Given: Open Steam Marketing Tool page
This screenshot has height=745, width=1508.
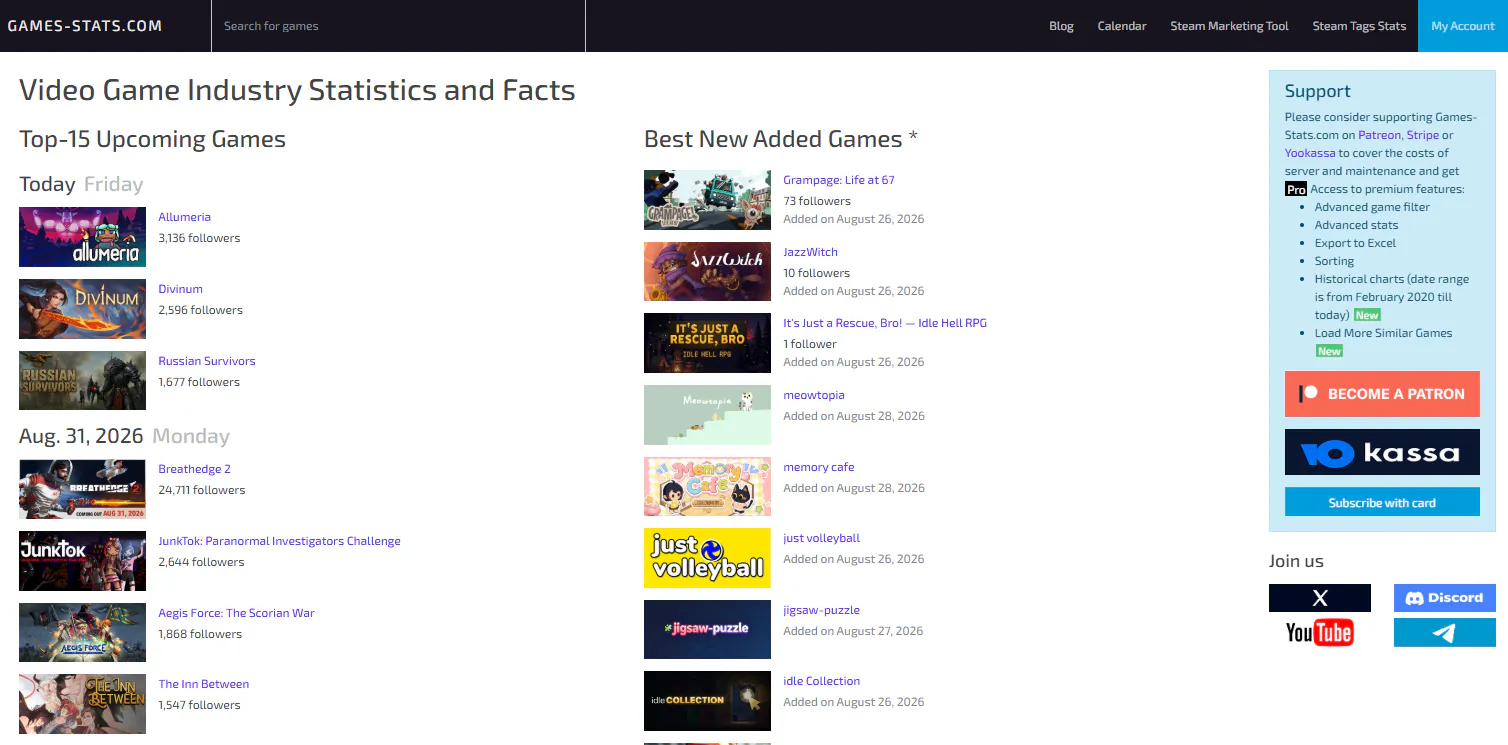Looking at the screenshot, I should [x=1229, y=26].
